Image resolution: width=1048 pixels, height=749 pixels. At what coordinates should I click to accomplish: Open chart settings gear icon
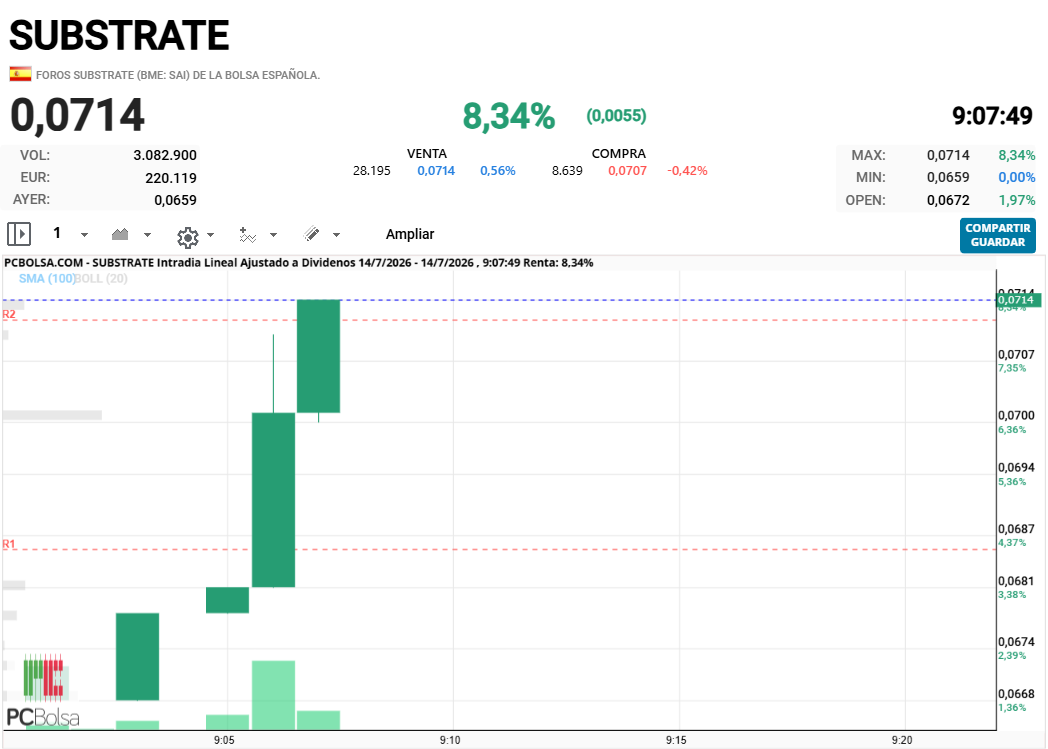(188, 237)
